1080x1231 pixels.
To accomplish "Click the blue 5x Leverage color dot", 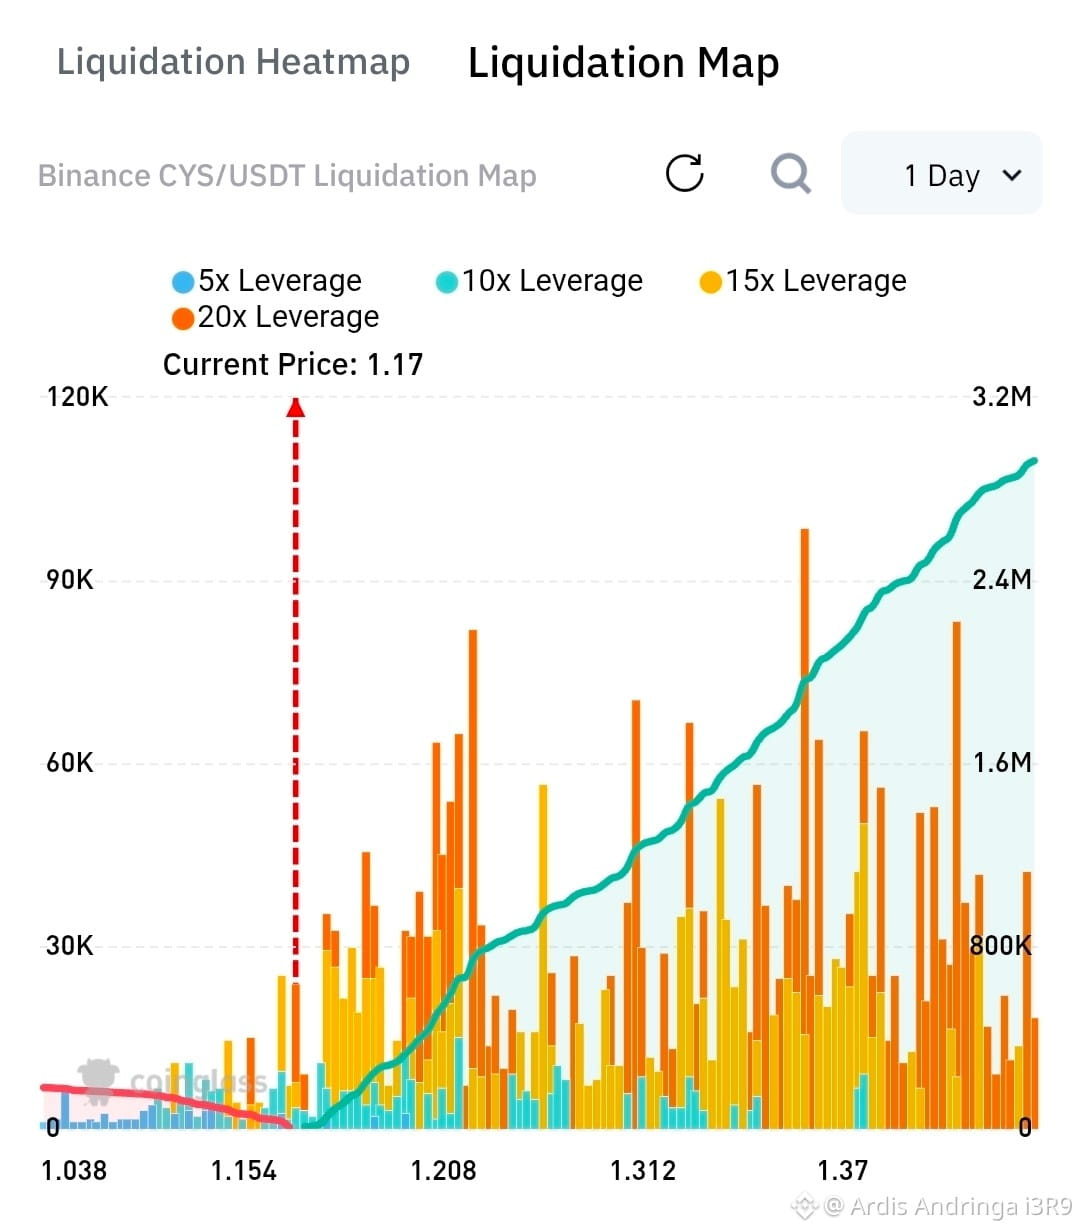I will pos(183,282).
